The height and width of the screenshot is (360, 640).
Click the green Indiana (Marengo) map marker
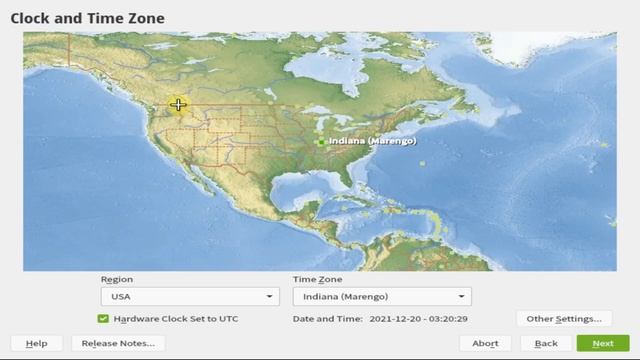click(321, 142)
